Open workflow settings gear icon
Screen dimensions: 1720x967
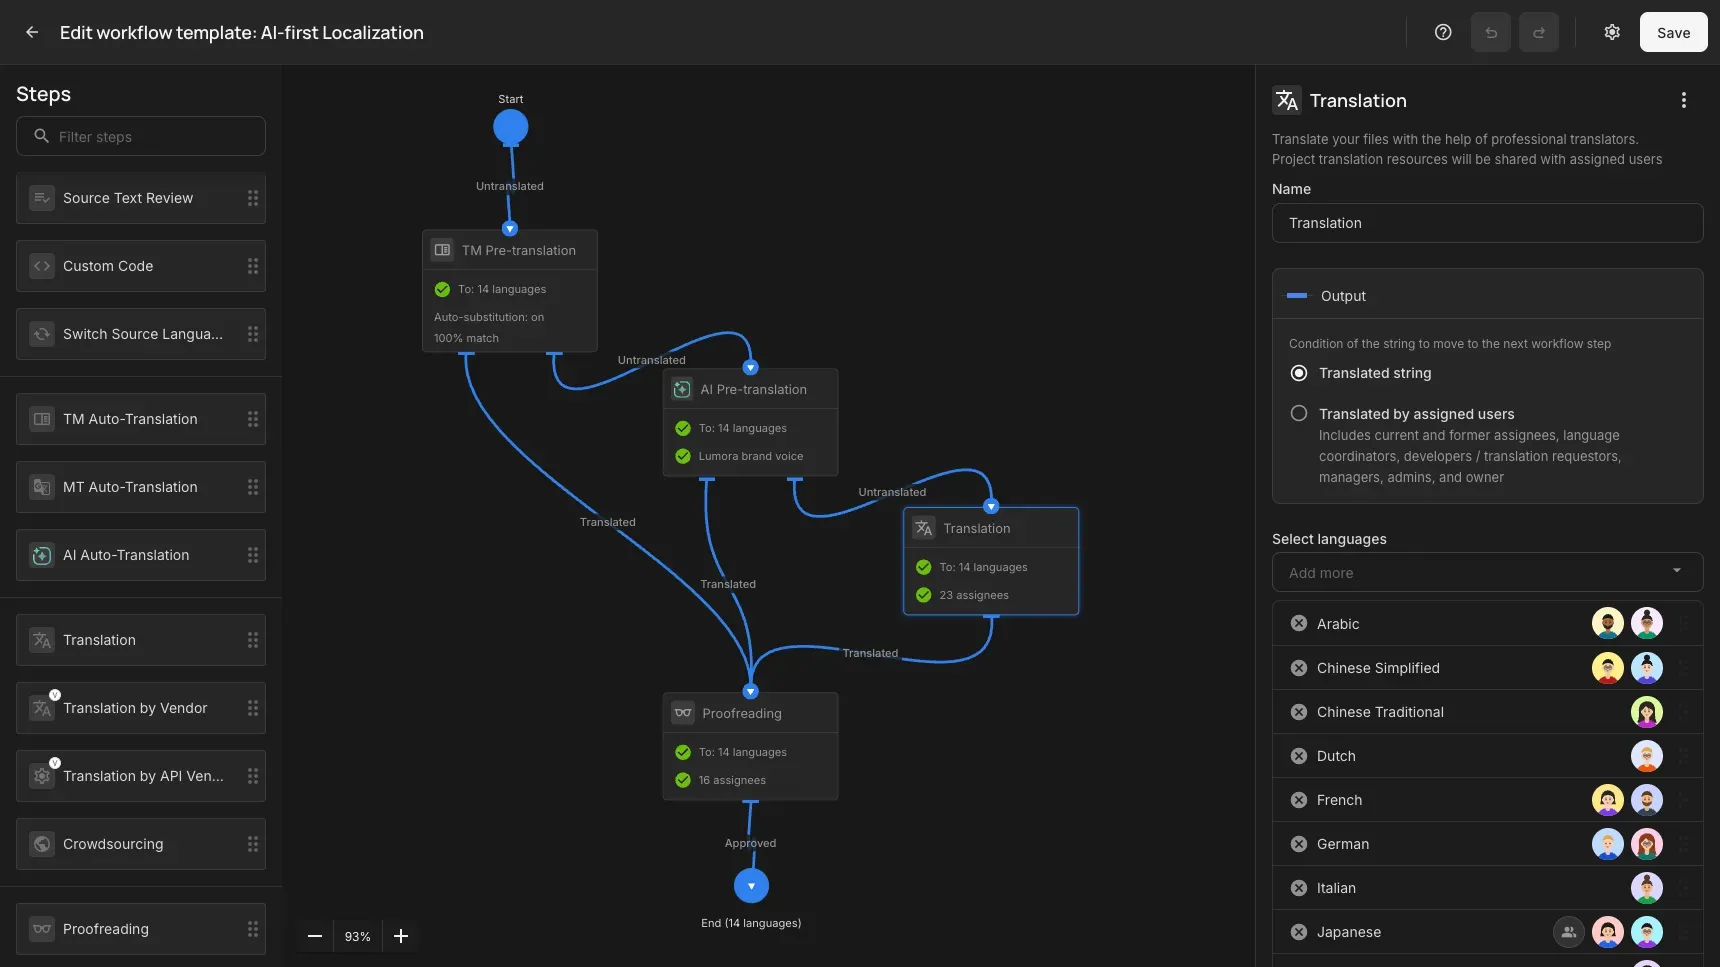tap(1612, 32)
